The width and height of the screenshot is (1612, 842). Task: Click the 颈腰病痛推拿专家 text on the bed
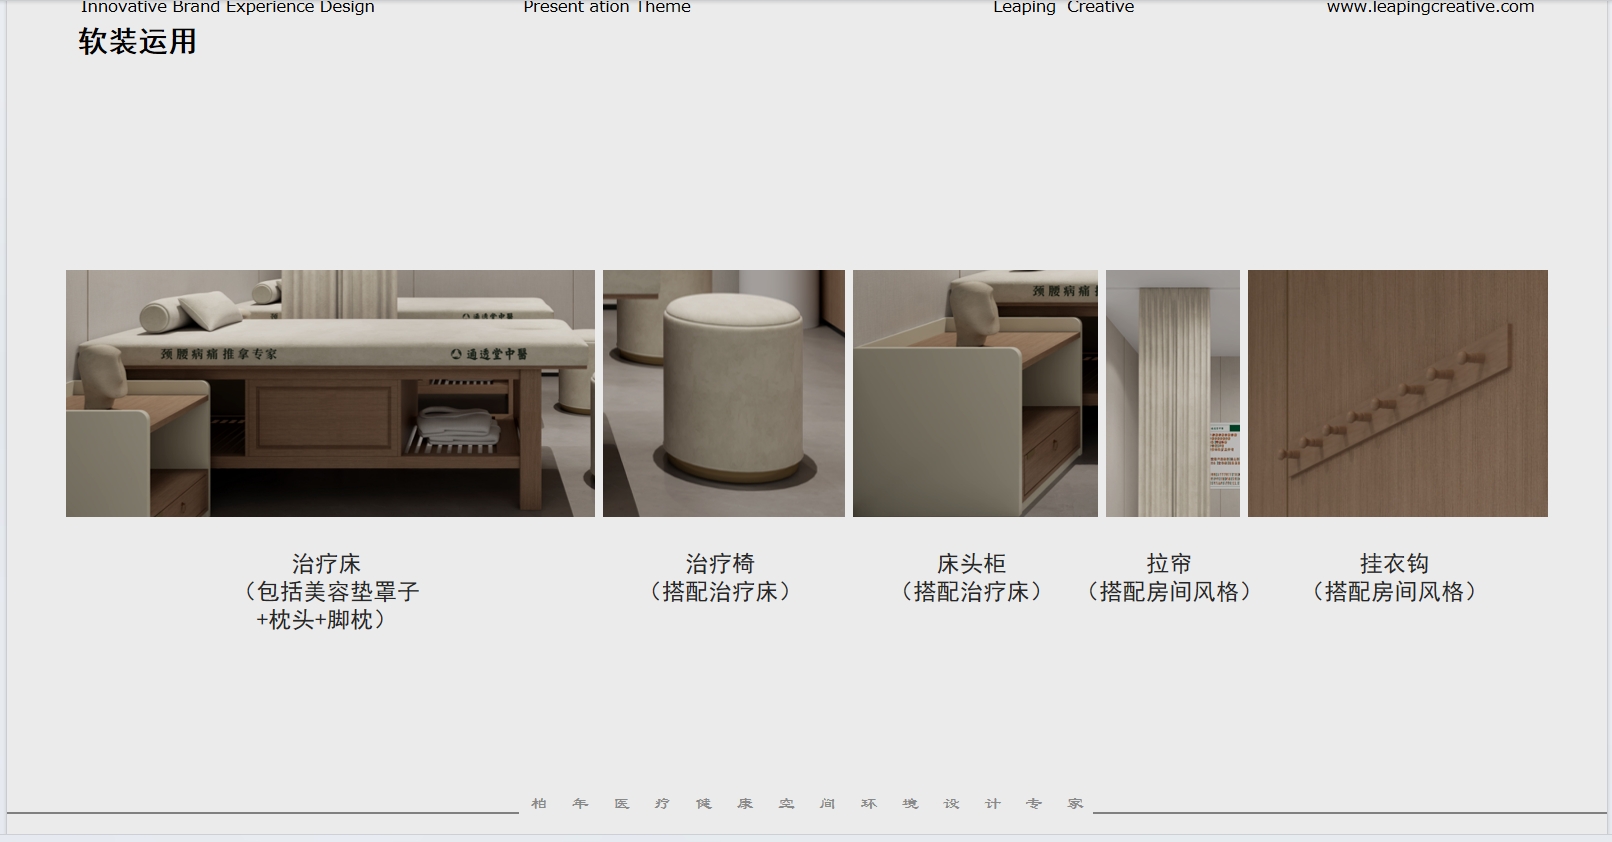click(219, 354)
